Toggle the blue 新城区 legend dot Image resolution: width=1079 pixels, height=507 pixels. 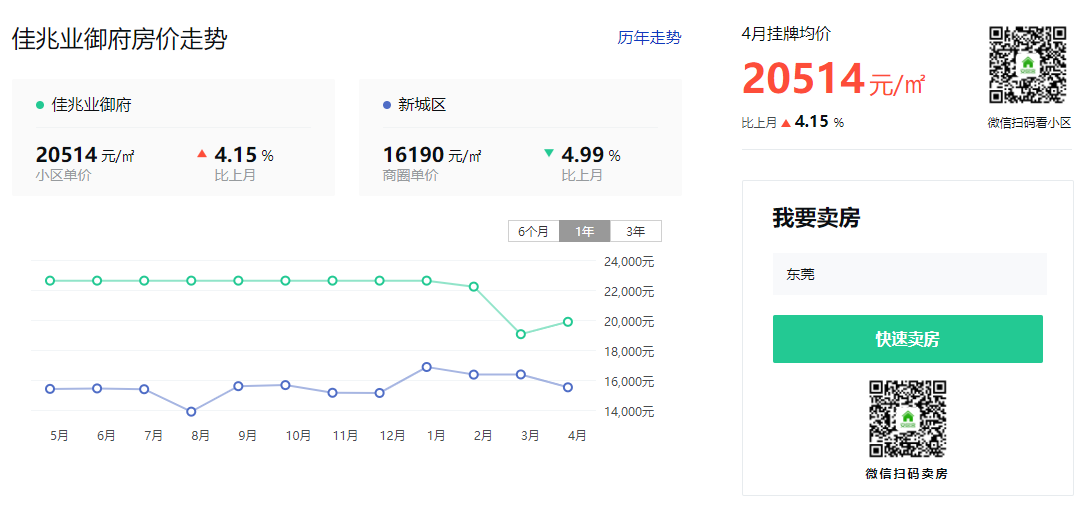[387, 106]
